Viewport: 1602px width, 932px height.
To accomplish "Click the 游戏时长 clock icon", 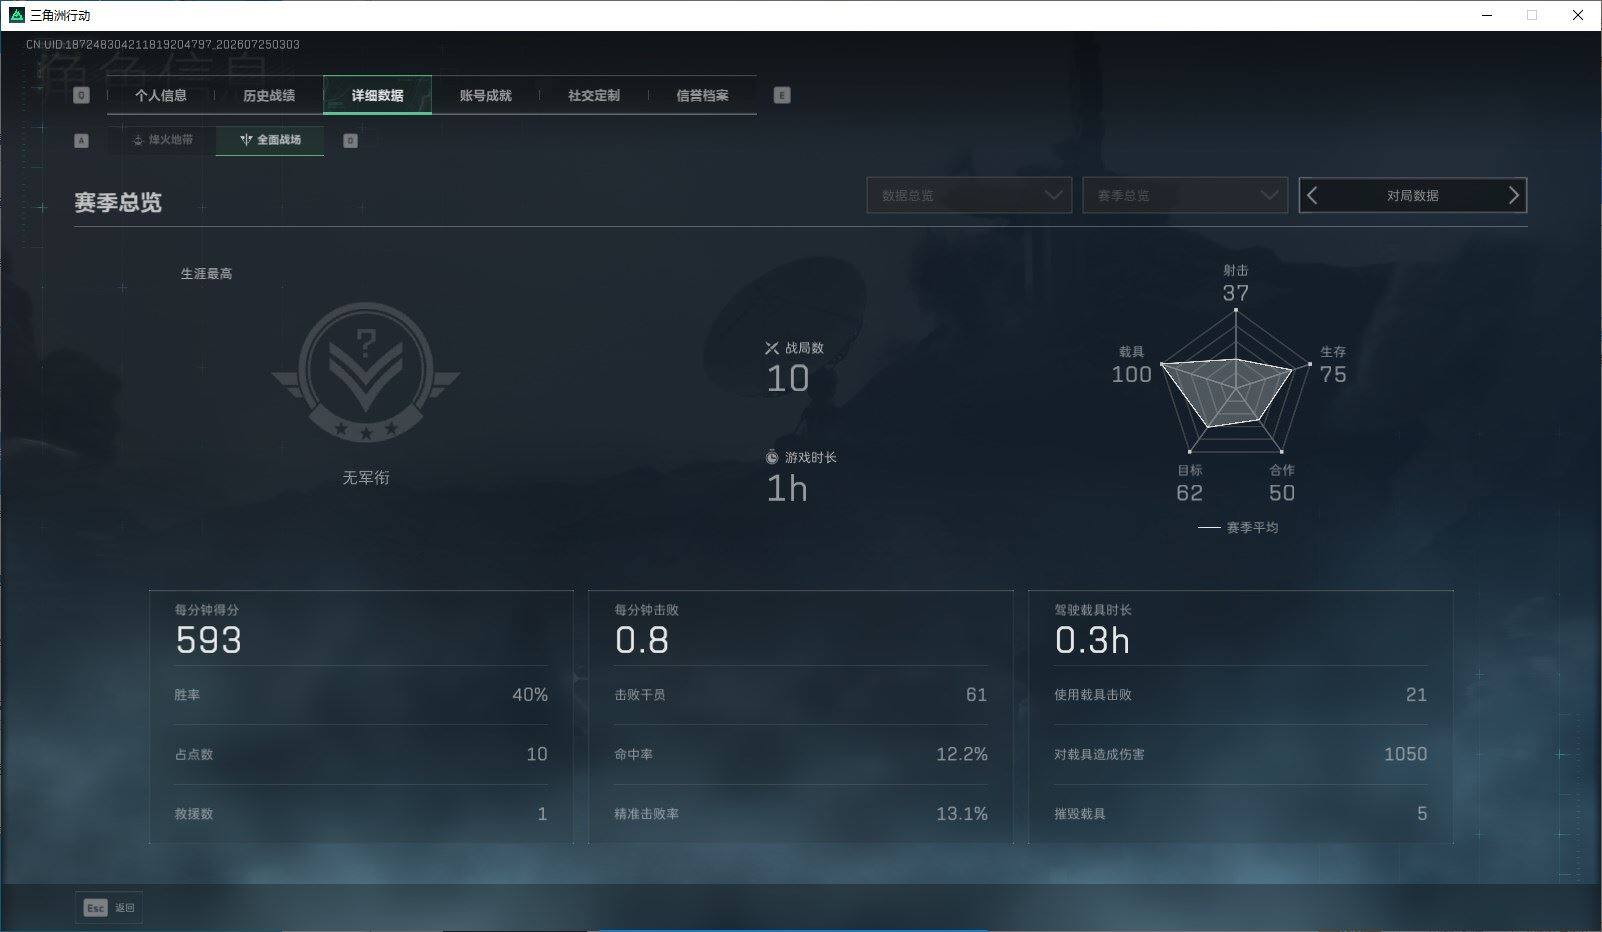I will 772,457.
